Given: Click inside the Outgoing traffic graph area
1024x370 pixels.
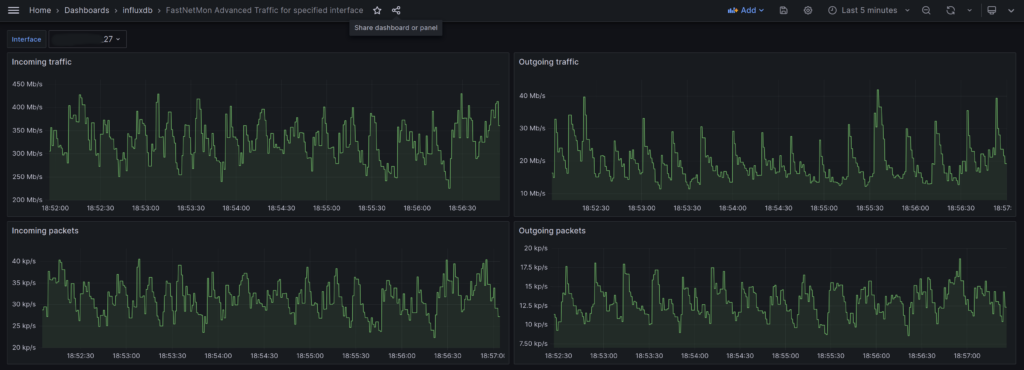Looking at the screenshot, I should point(778,140).
